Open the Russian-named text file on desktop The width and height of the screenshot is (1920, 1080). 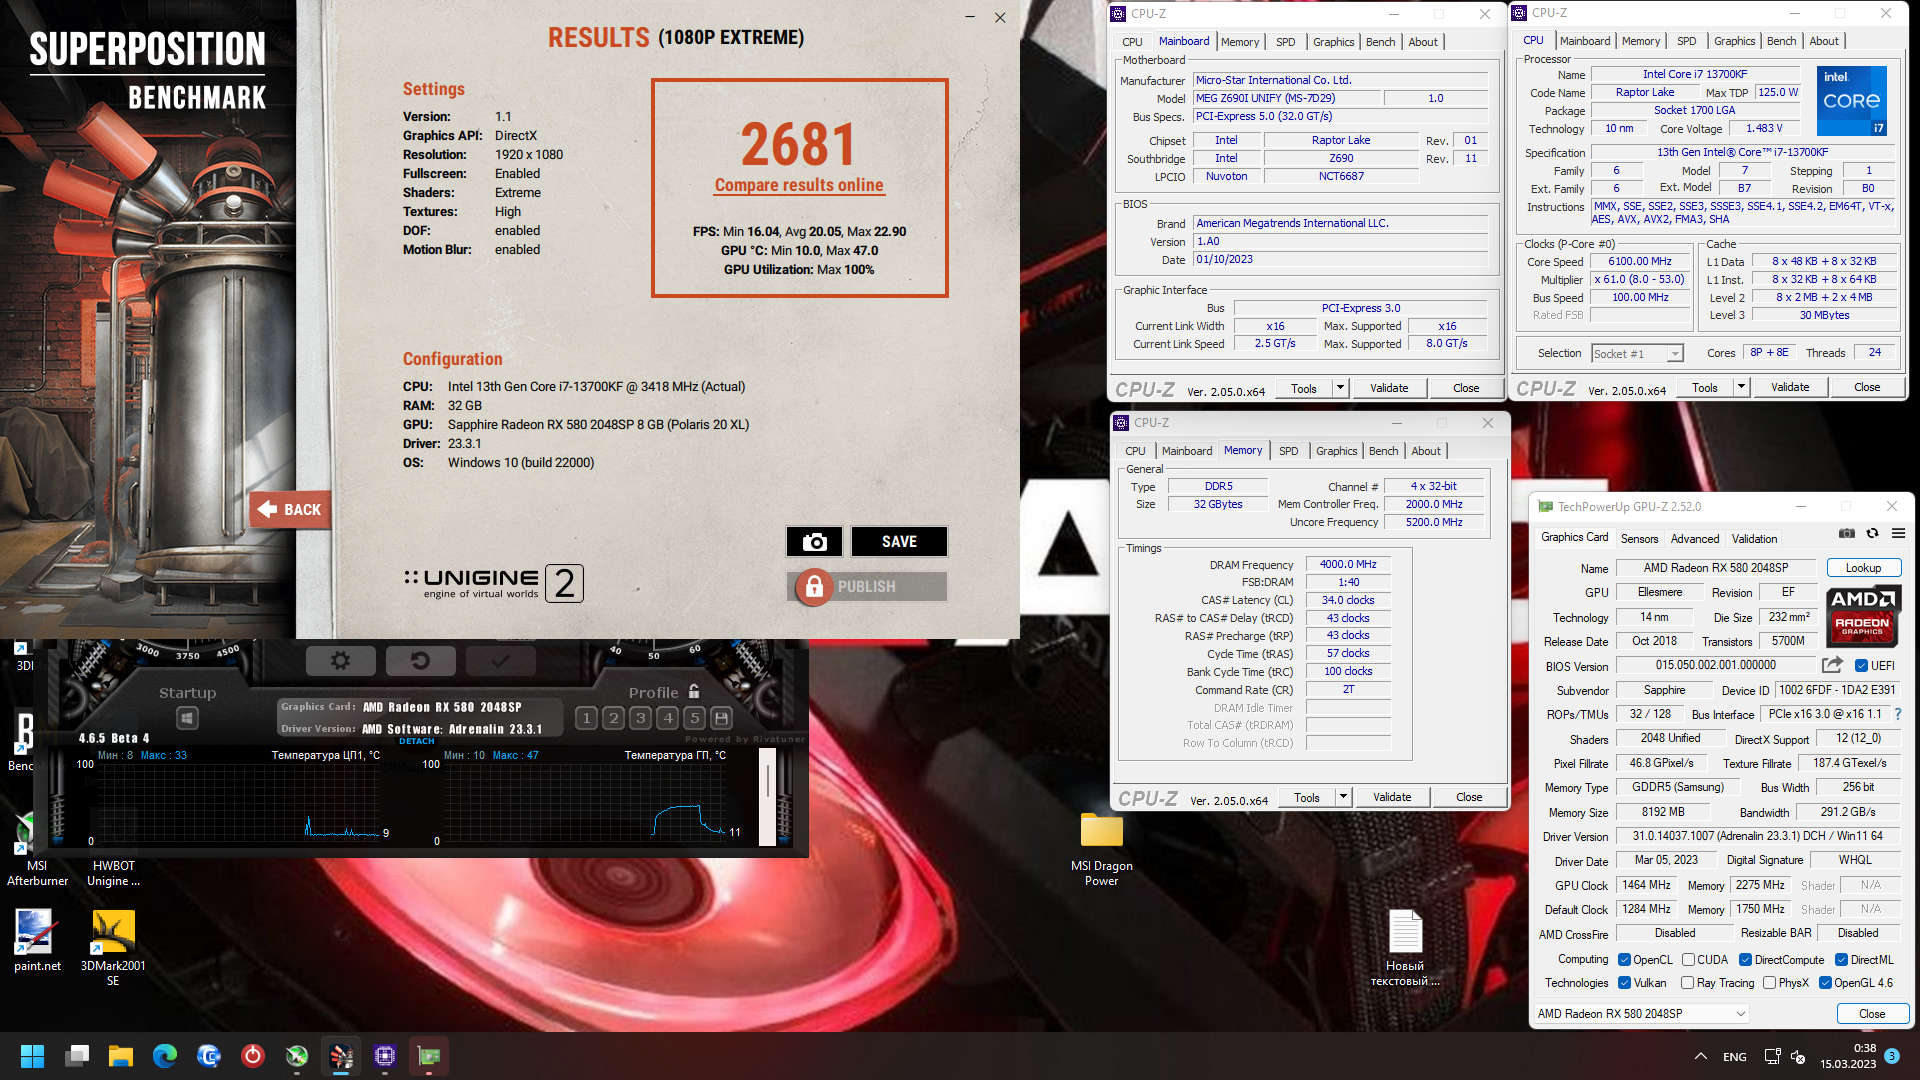coord(1405,948)
